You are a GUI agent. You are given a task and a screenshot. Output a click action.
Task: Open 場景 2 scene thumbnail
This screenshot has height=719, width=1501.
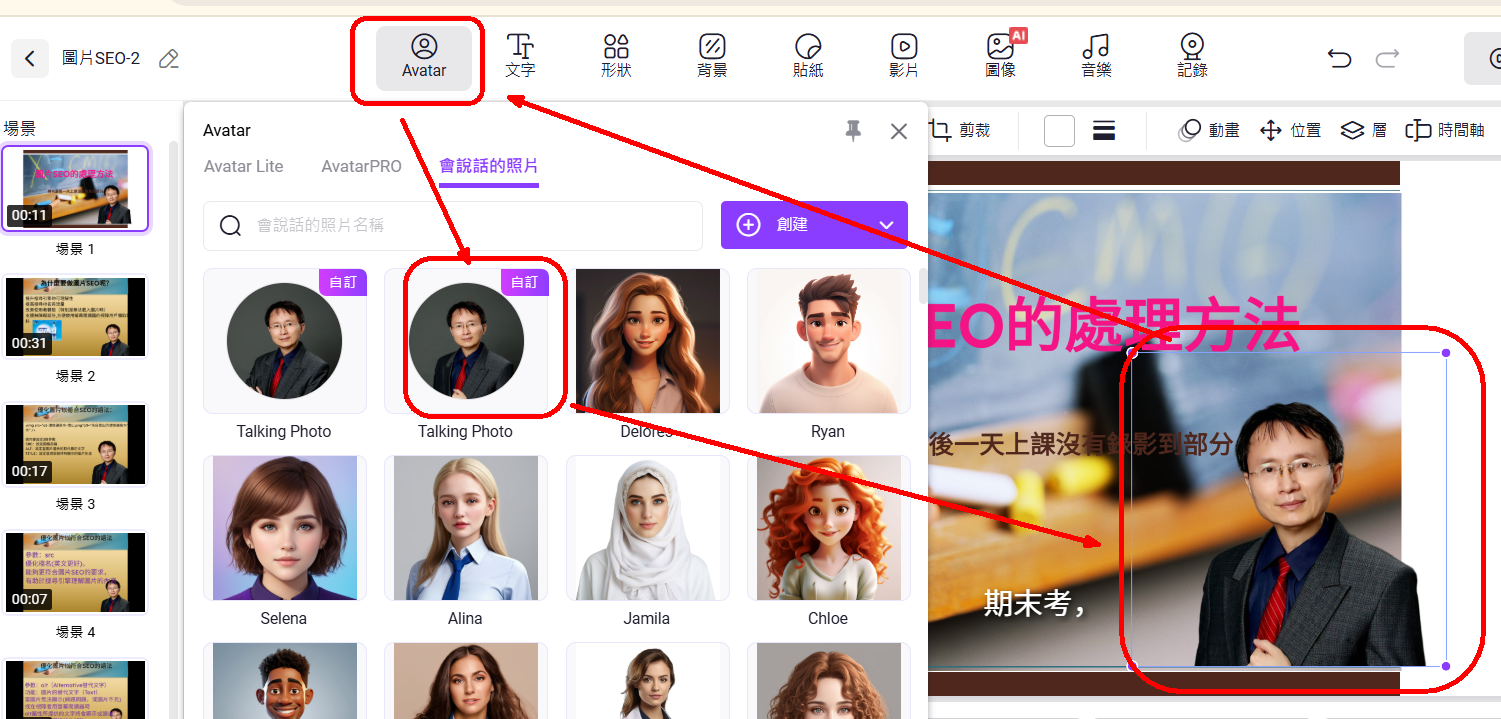click(75, 317)
